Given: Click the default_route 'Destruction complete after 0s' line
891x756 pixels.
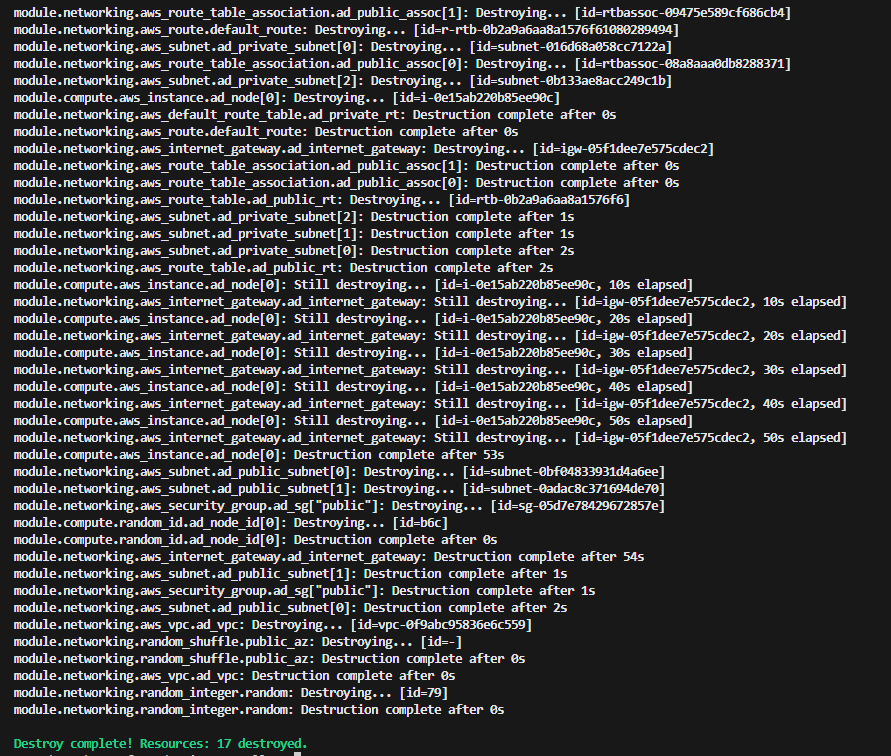Looking at the screenshot, I should pos(266,132).
